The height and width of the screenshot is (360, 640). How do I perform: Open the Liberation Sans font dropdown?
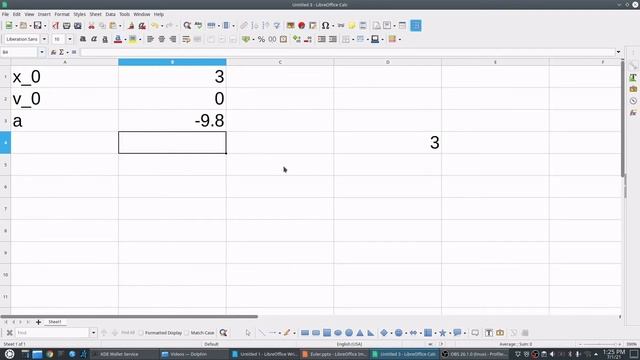coord(44,39)
